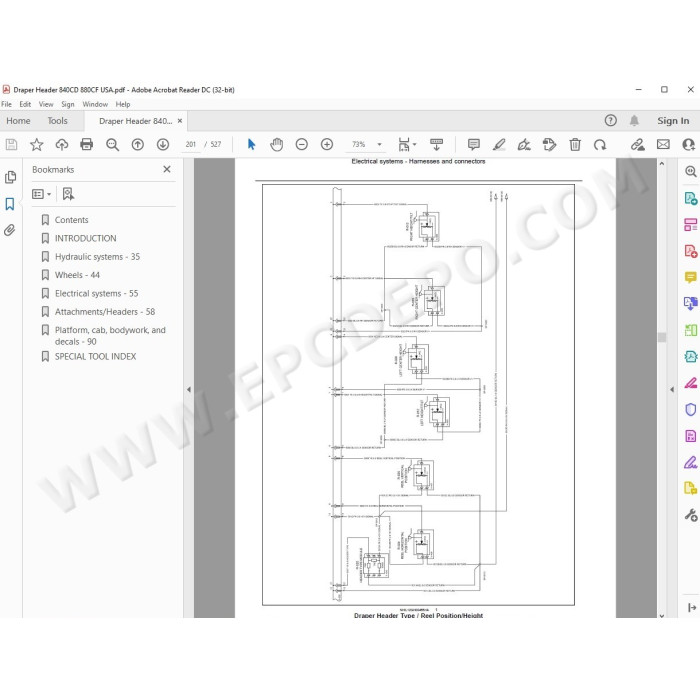Image resolution: width=700 pixels, height=700 pixels.
Task: Jump to Attachments/Headers - 58 bookmark
Action: [105, 312]
